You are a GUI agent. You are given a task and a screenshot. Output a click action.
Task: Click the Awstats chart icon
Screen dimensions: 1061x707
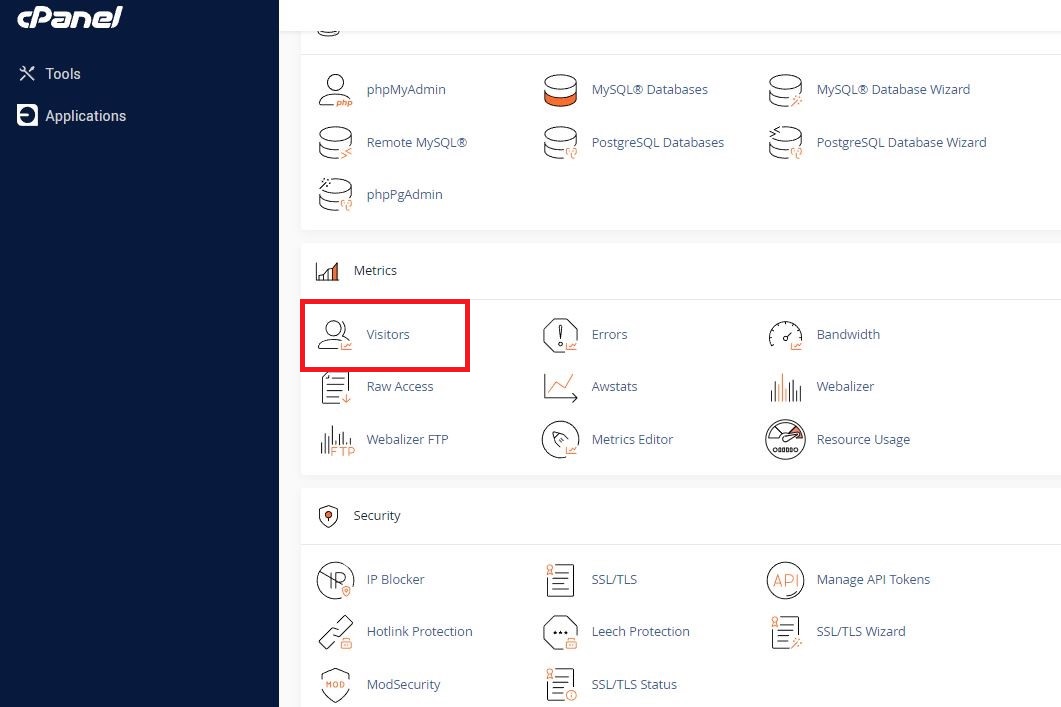(x=560, y=387)
